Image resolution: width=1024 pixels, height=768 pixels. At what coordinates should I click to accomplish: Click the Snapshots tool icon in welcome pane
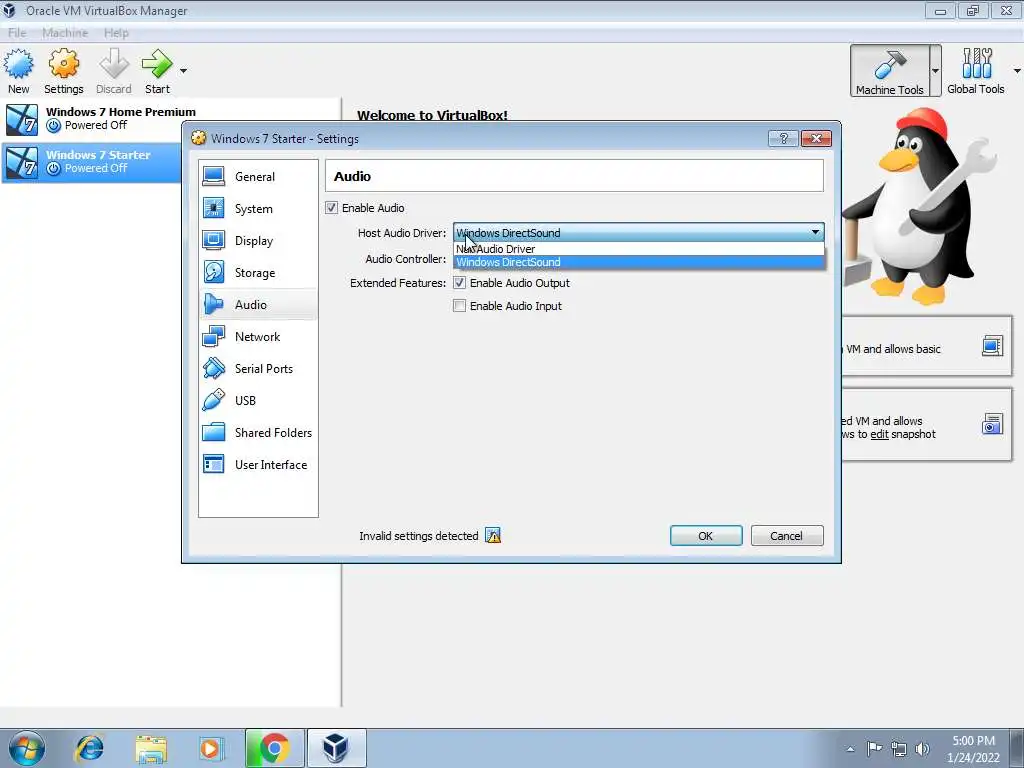click(992, 424)
